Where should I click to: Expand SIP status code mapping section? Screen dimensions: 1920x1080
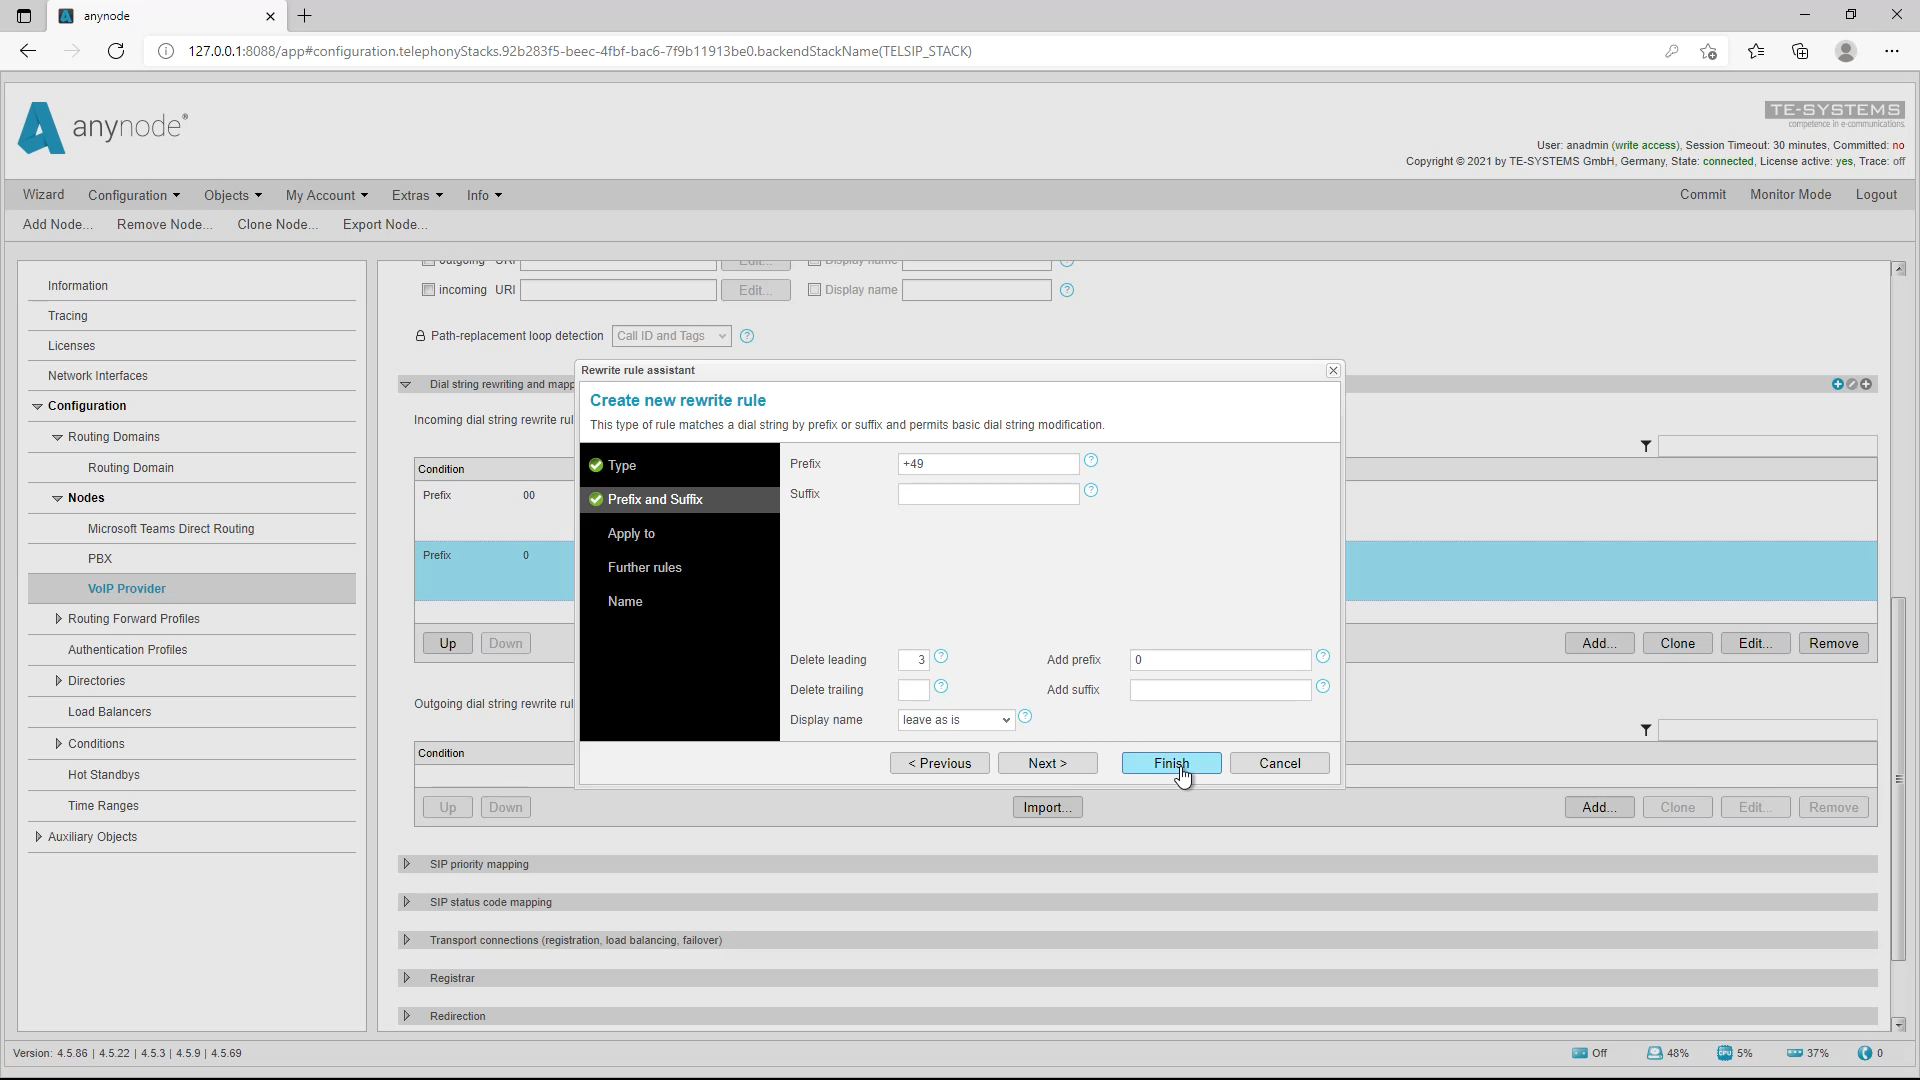click(x=406, y=902)
